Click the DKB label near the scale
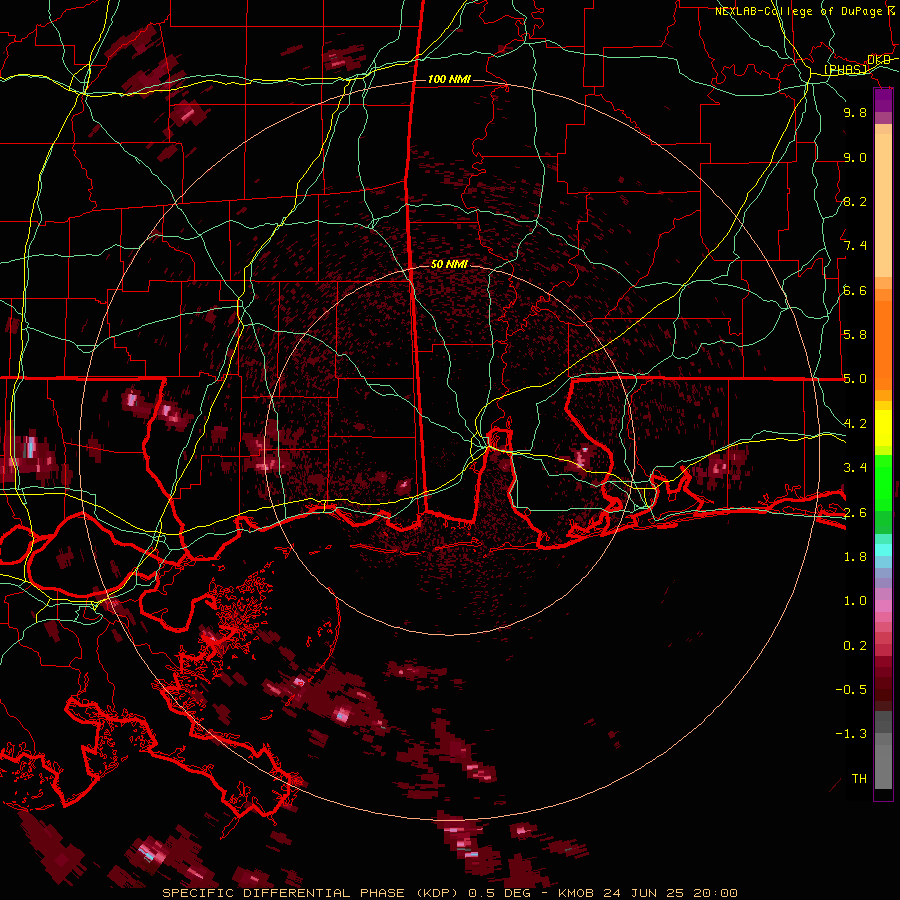 coord(879,59)
